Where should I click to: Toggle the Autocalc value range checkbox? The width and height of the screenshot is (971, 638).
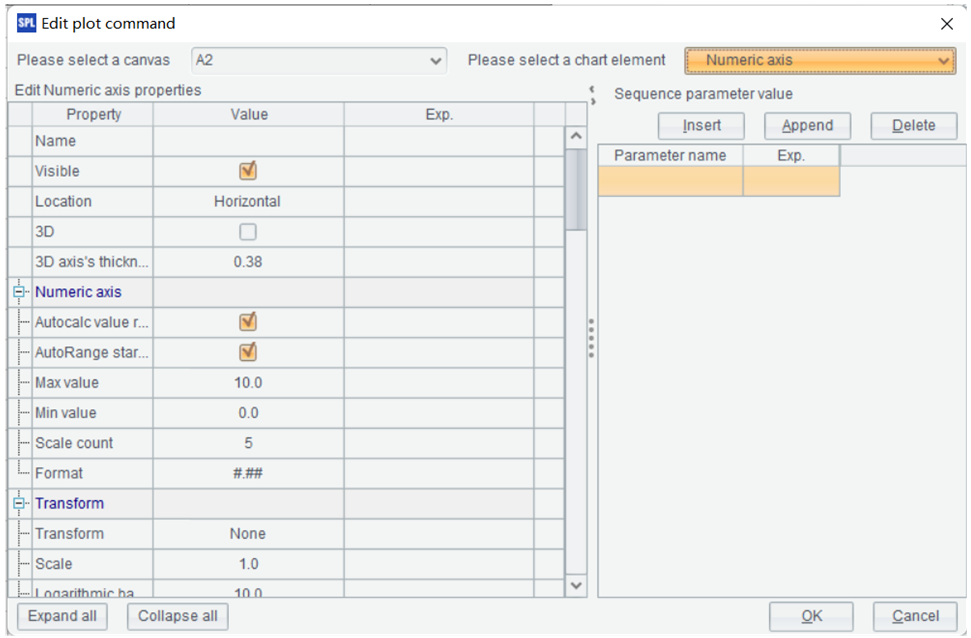[248, 322]
